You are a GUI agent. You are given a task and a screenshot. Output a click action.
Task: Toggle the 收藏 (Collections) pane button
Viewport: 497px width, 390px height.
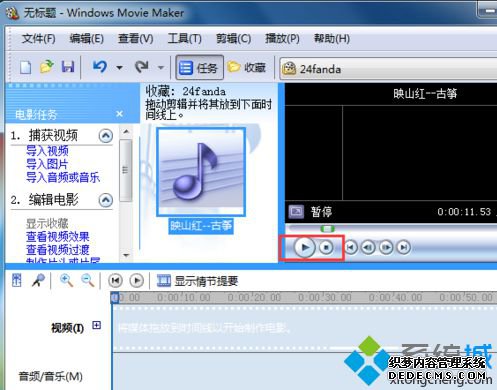(247, 68)
